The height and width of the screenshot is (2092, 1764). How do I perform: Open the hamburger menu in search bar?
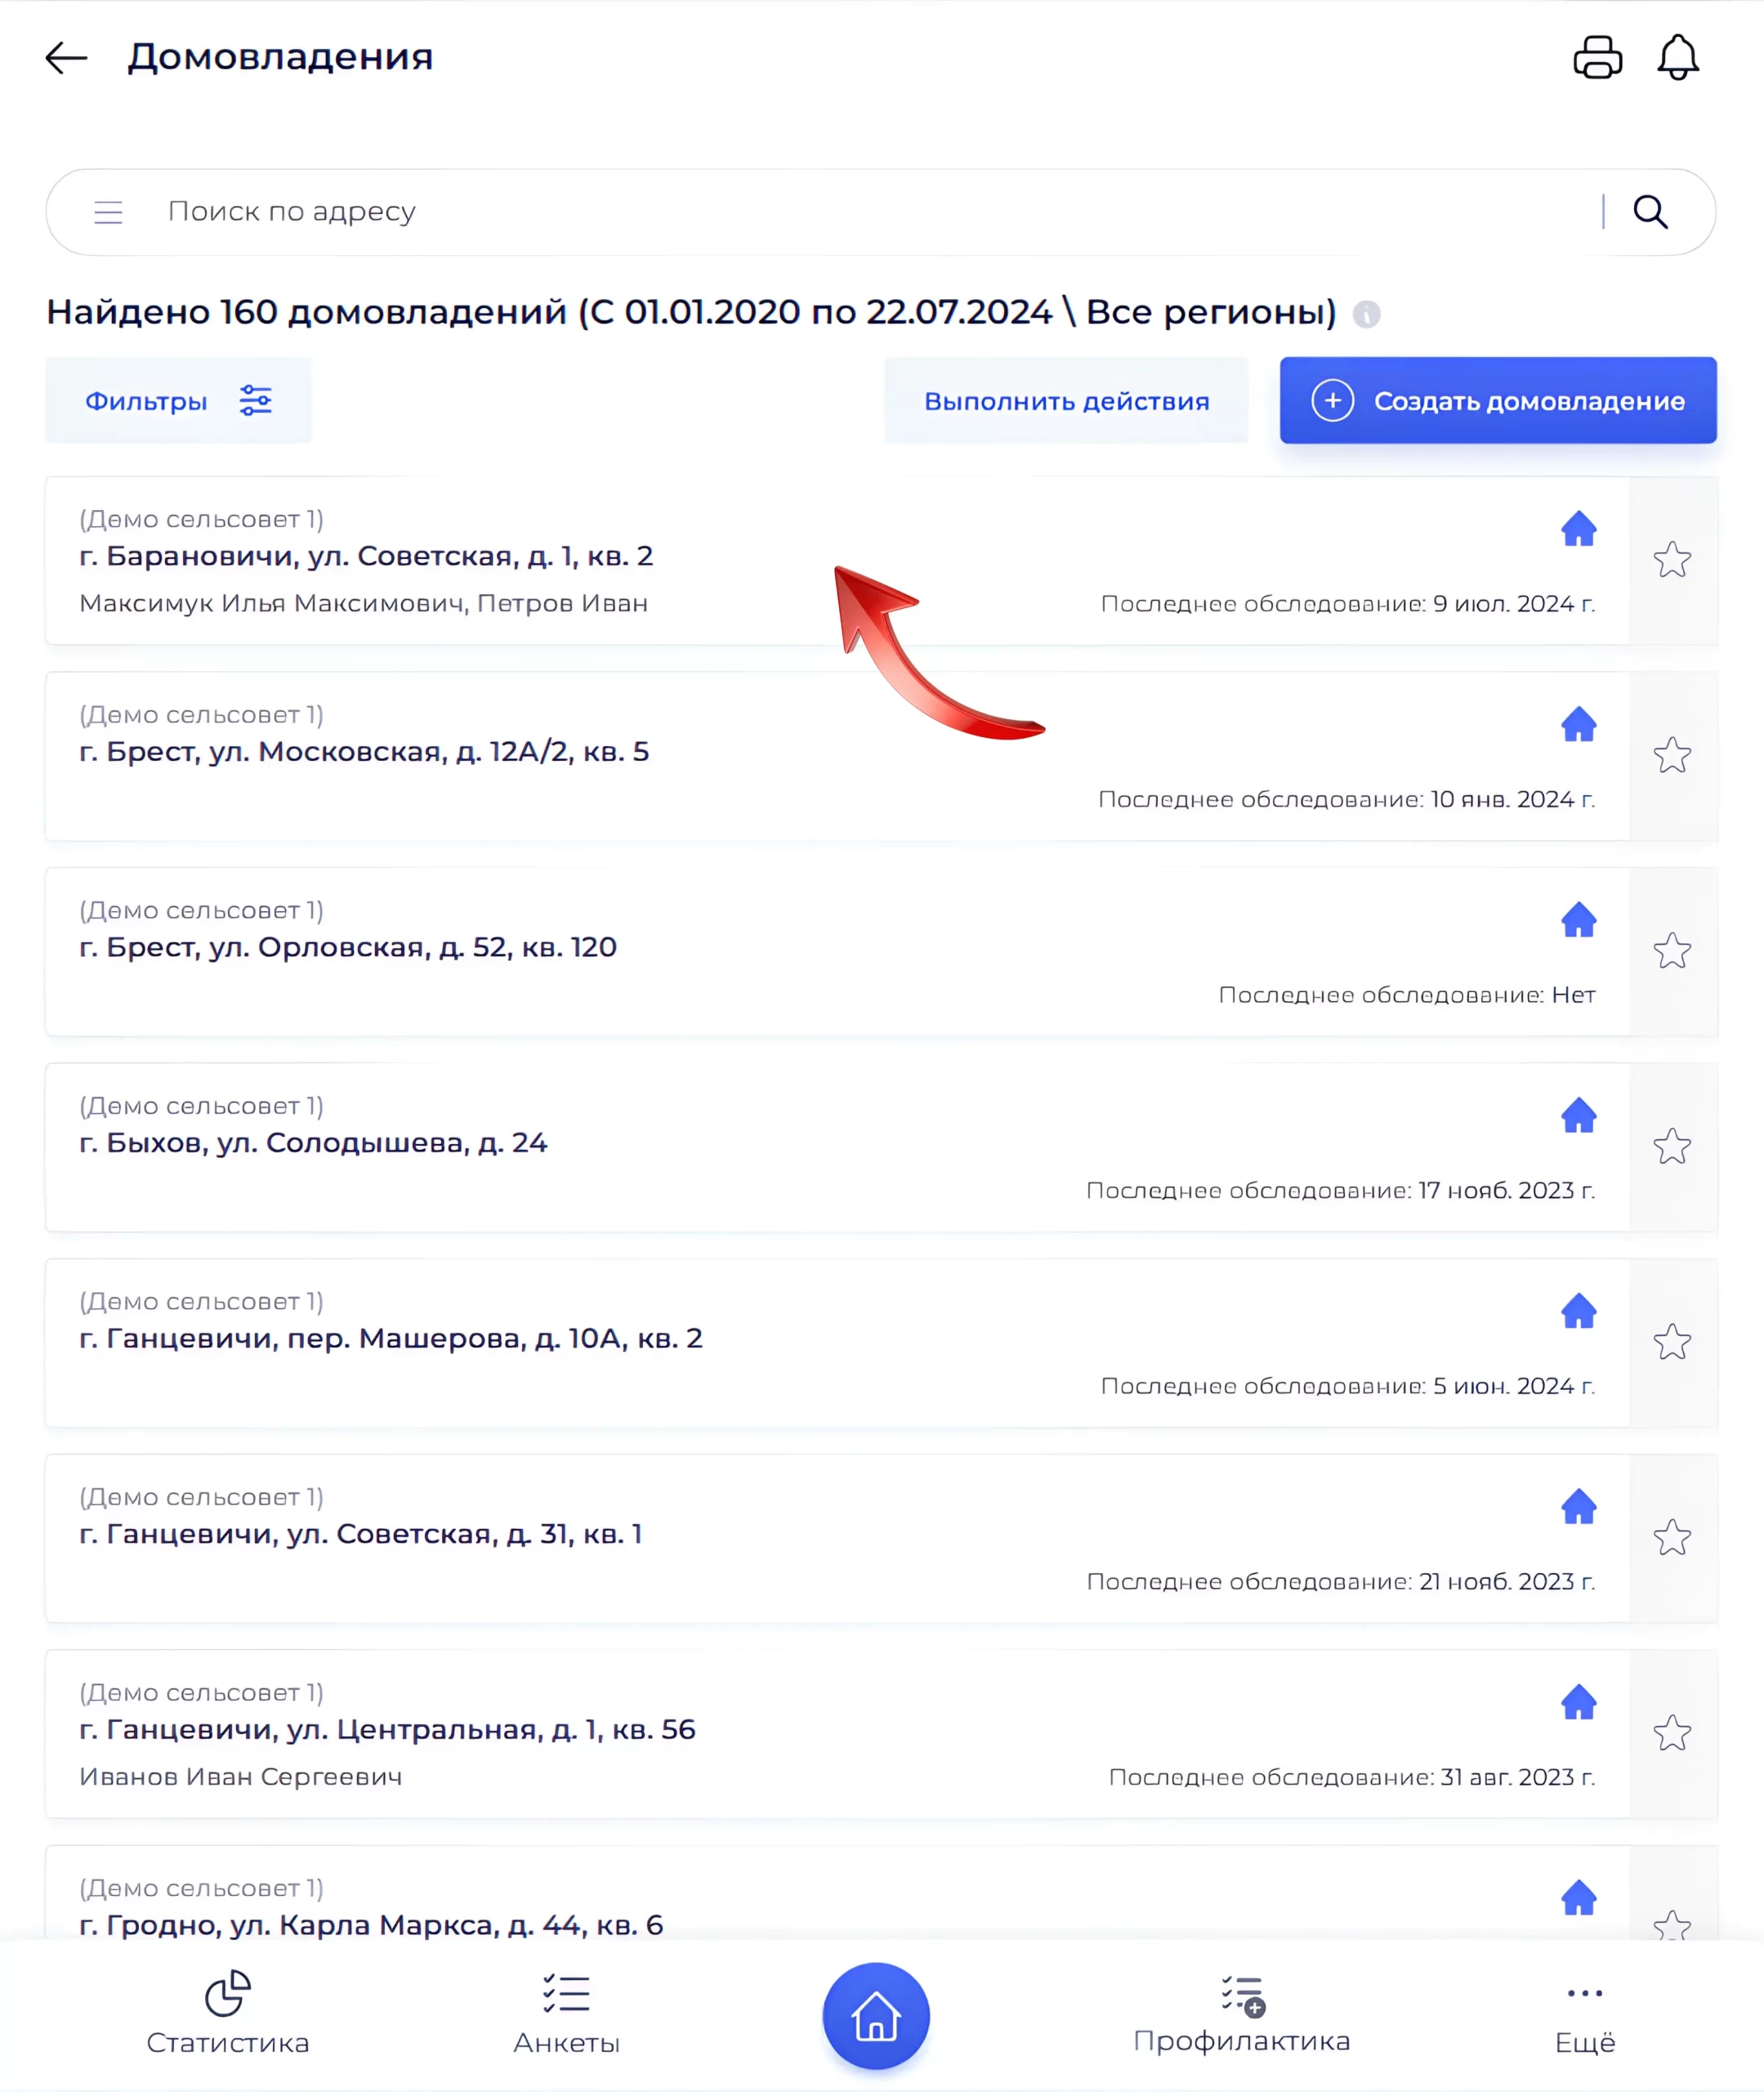108,212
